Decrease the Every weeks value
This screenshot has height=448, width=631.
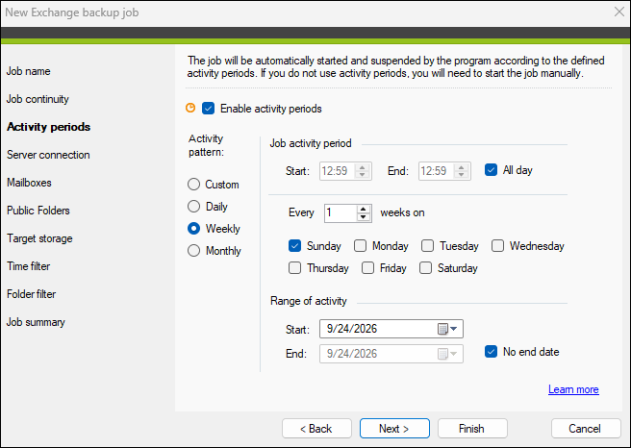tap(363, 217)
